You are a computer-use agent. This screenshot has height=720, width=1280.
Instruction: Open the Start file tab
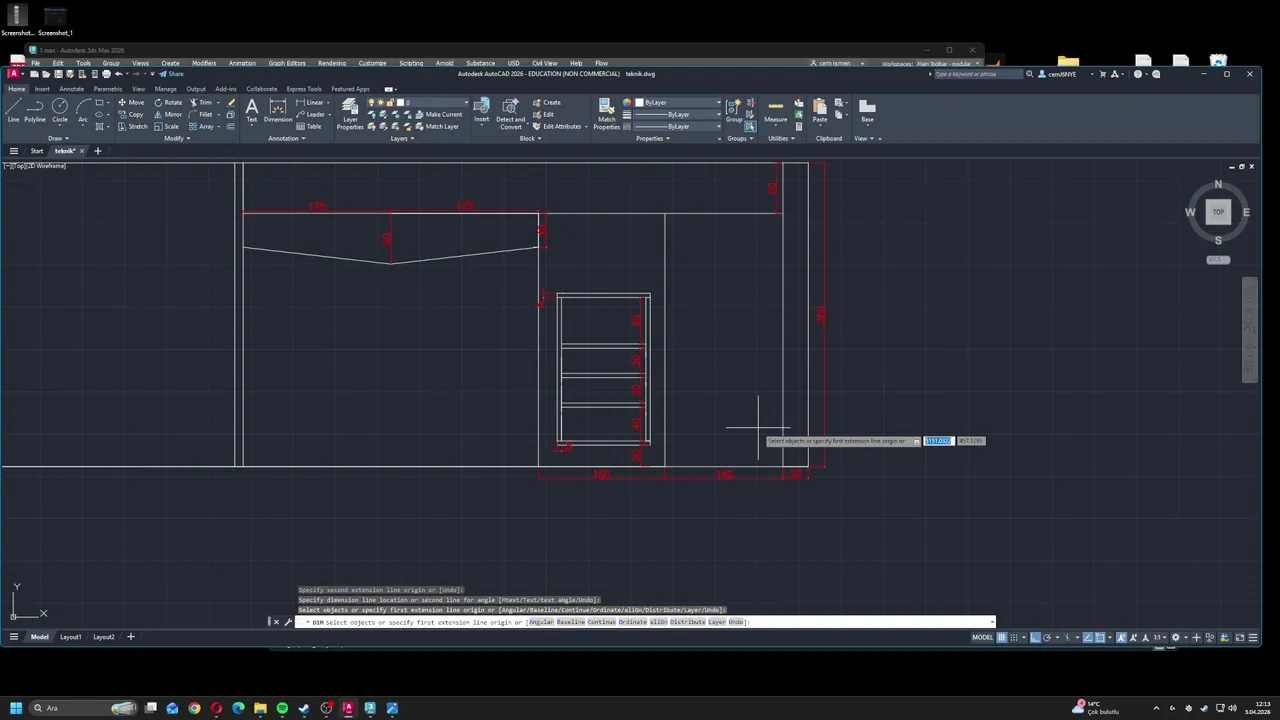tap(36, 151)
